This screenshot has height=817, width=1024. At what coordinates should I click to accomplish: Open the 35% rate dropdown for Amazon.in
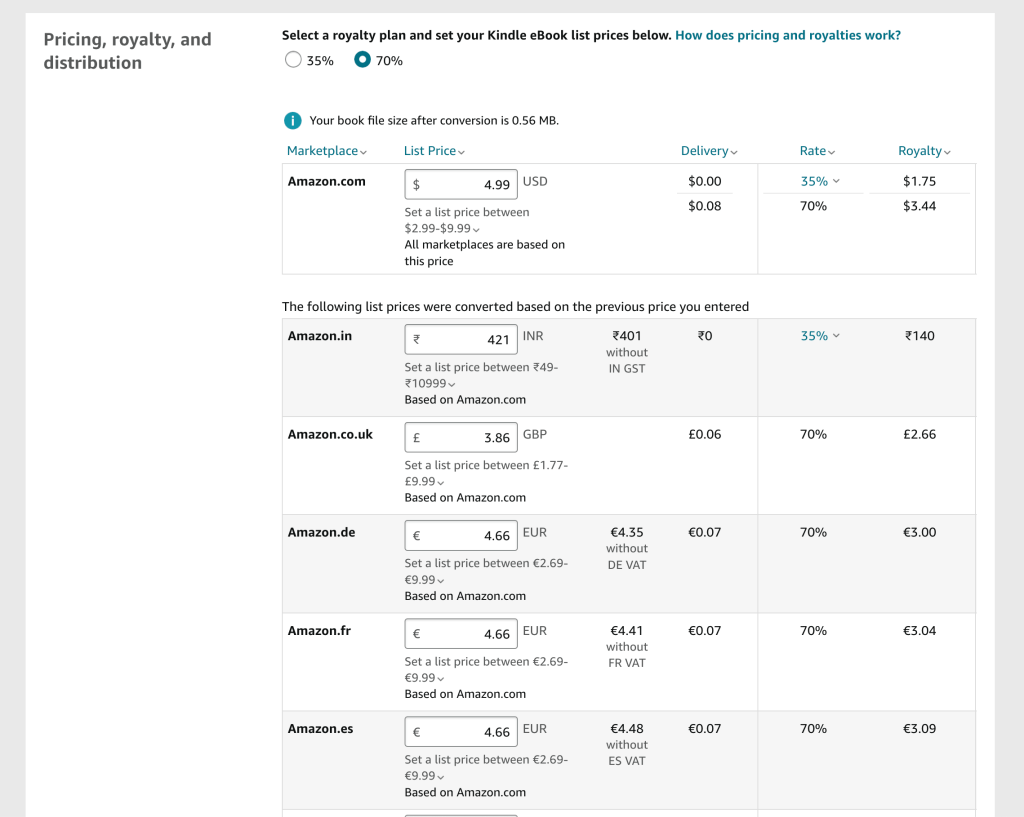[x=820, y=336]
